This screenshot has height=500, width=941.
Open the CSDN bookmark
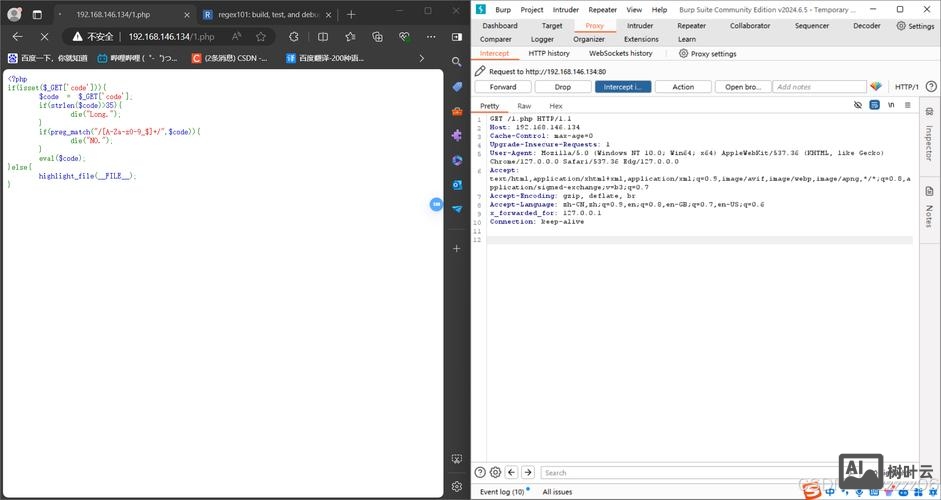229,58
